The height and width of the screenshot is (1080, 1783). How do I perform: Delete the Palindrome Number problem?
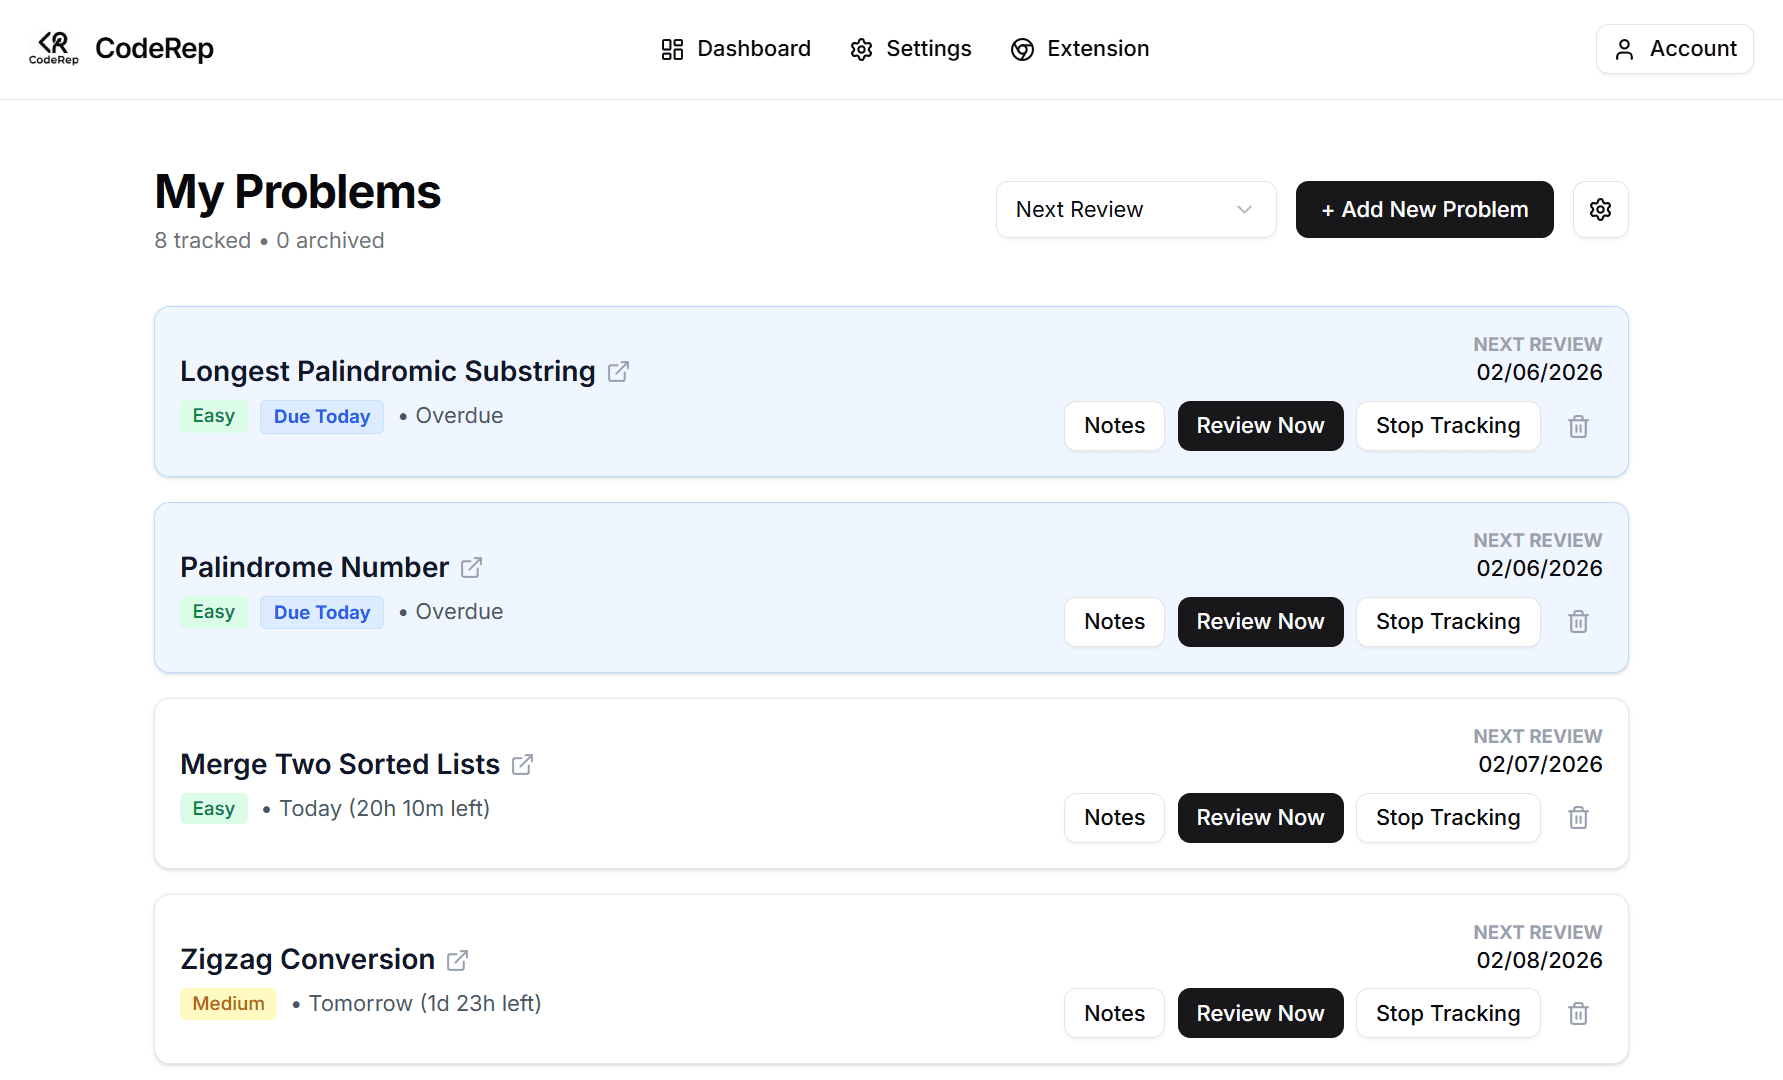[x=1578, y=621]
